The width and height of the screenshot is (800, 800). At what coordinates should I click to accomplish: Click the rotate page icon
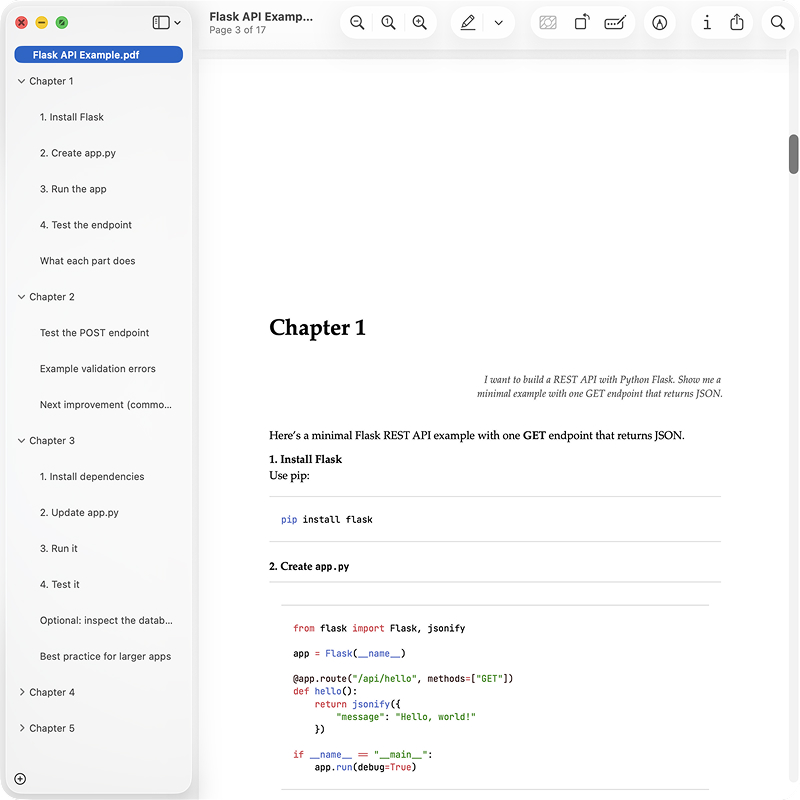tap(582, 22)
